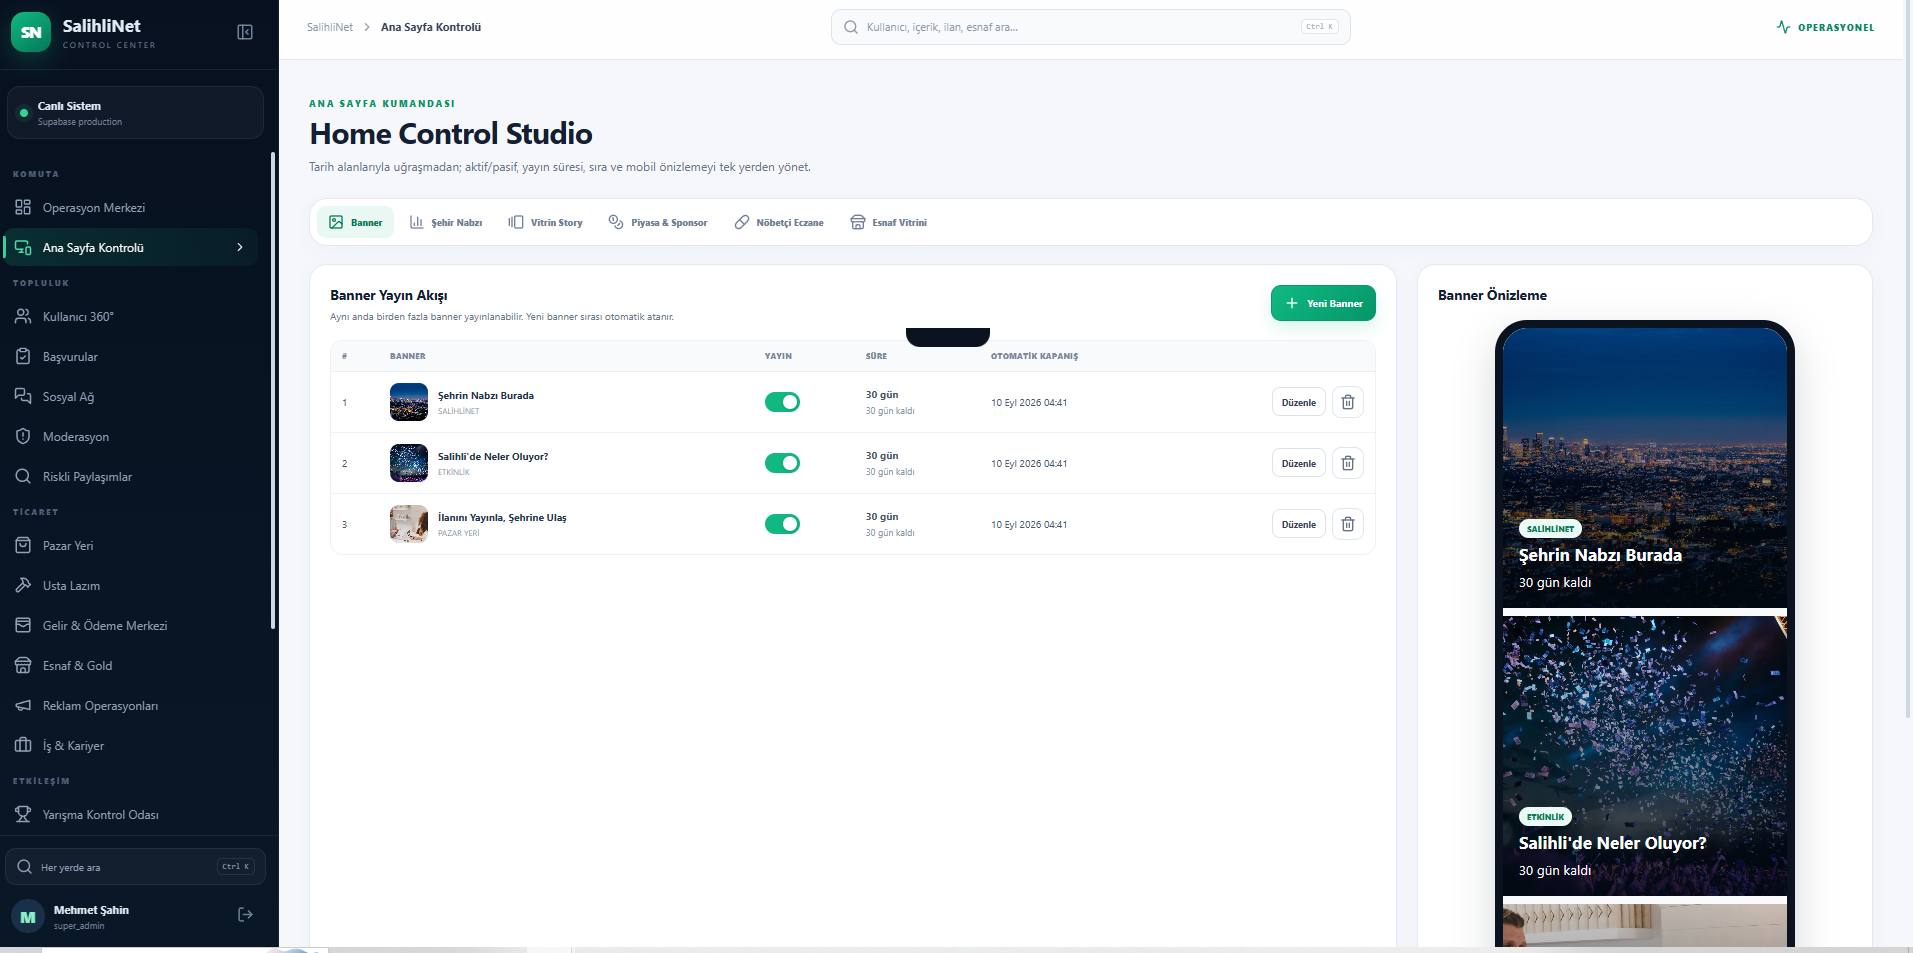
Task: Click the Operasyonel pulse status icon
Action: tap(1783, 27)
